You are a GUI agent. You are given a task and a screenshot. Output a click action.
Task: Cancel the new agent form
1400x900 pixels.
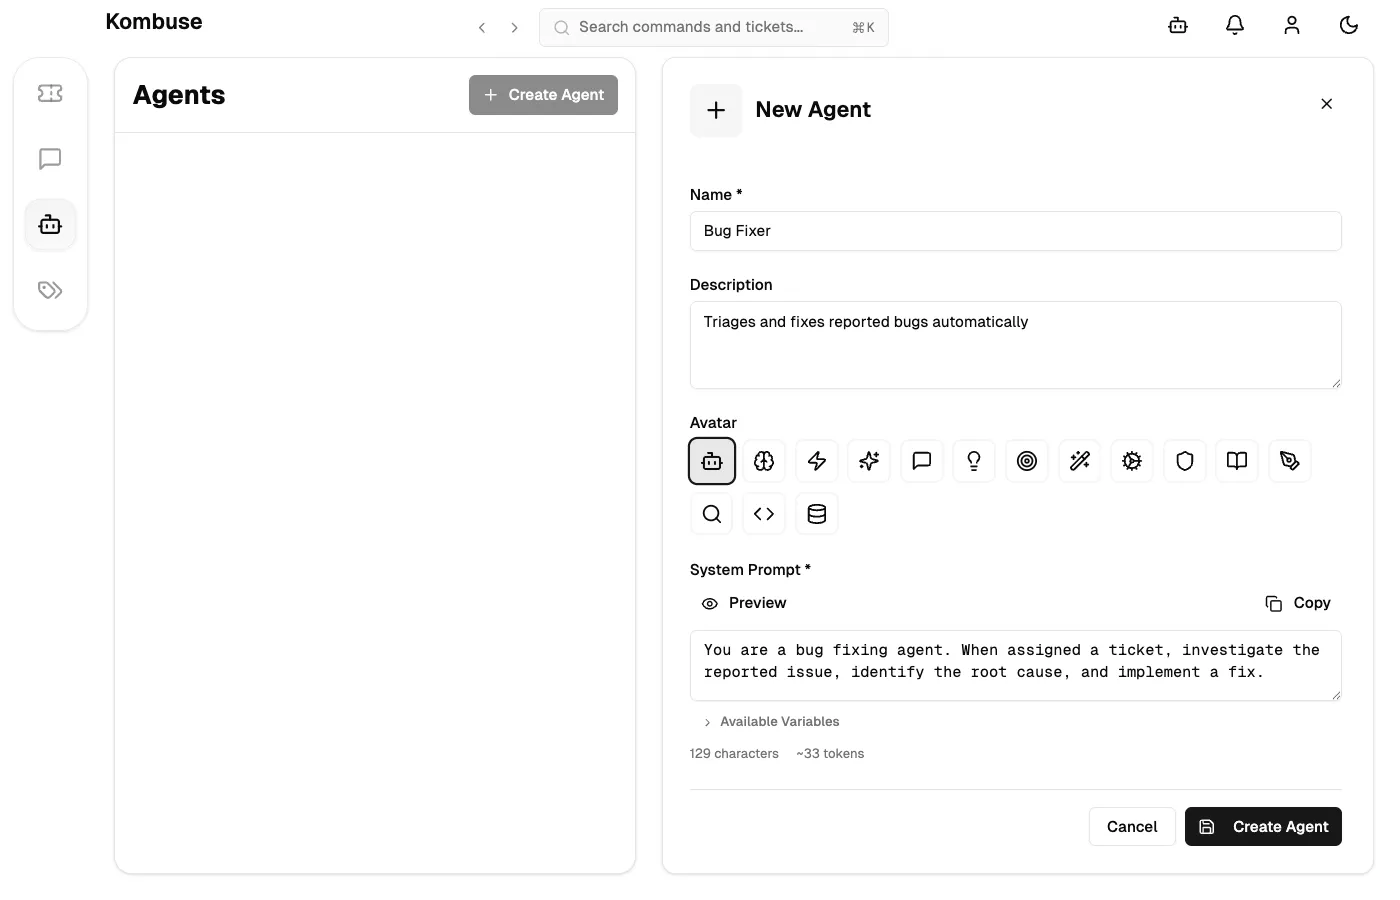pos(1131,826)
